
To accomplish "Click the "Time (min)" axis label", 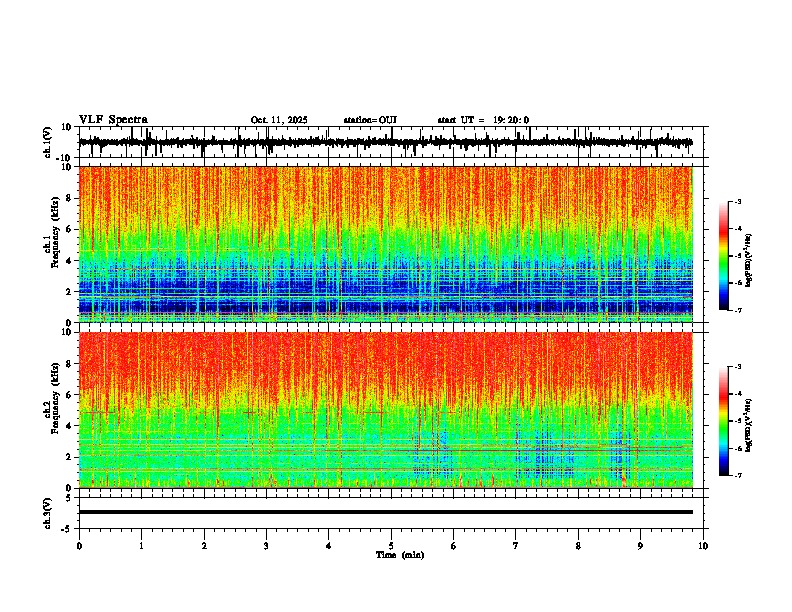I will pyautogui.click(x=400, y=555).
